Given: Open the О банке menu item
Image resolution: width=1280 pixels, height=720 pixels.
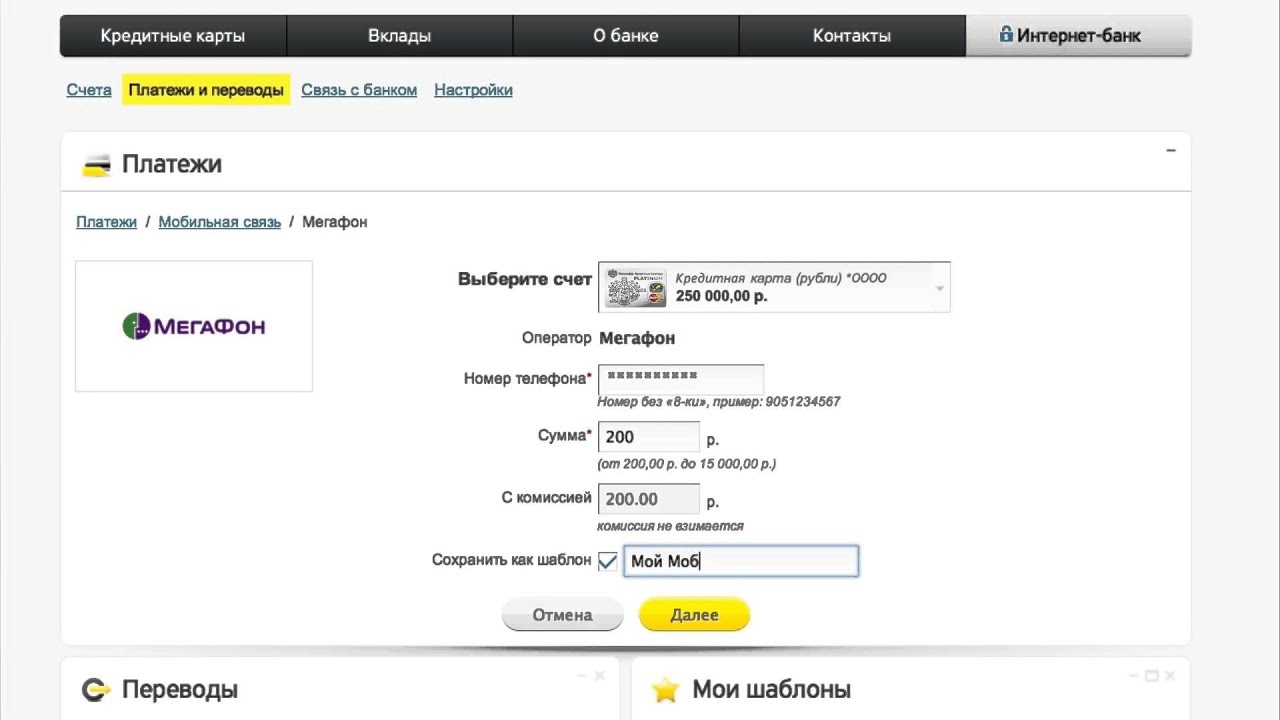Looking at the screenshot, I should [x=626, y=36].
